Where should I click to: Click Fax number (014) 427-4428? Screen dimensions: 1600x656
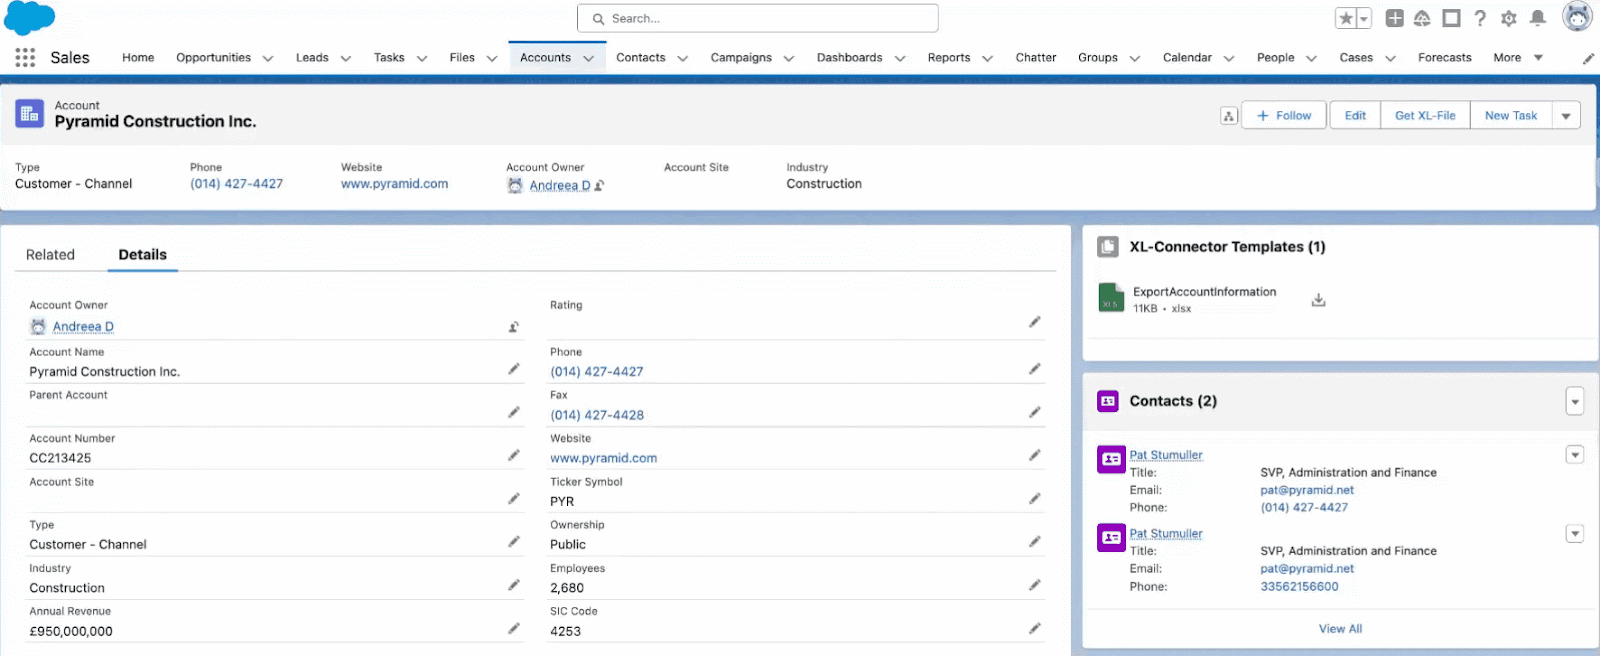597,415
